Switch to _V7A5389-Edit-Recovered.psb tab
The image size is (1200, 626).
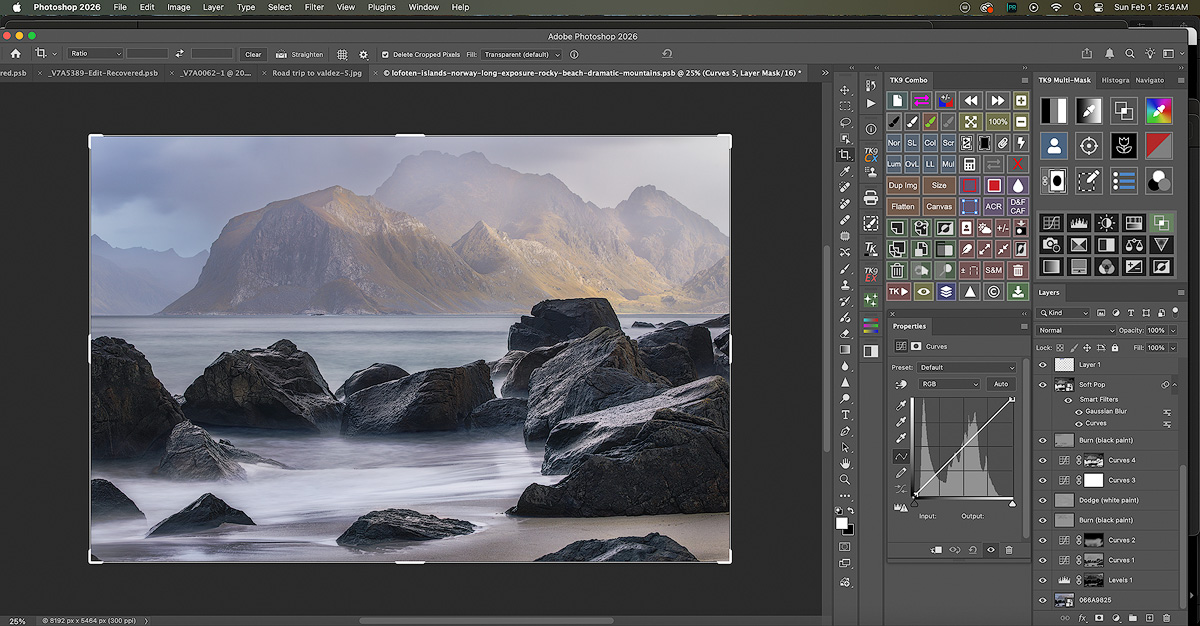[103, 73]
